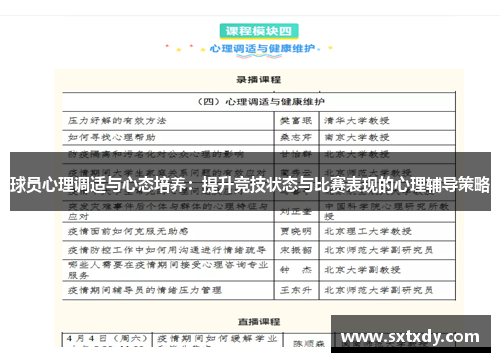Click the lecturer name 贾晓明
Screen dimensions: 500x362
pyautogui.click(x=296, y=231)
